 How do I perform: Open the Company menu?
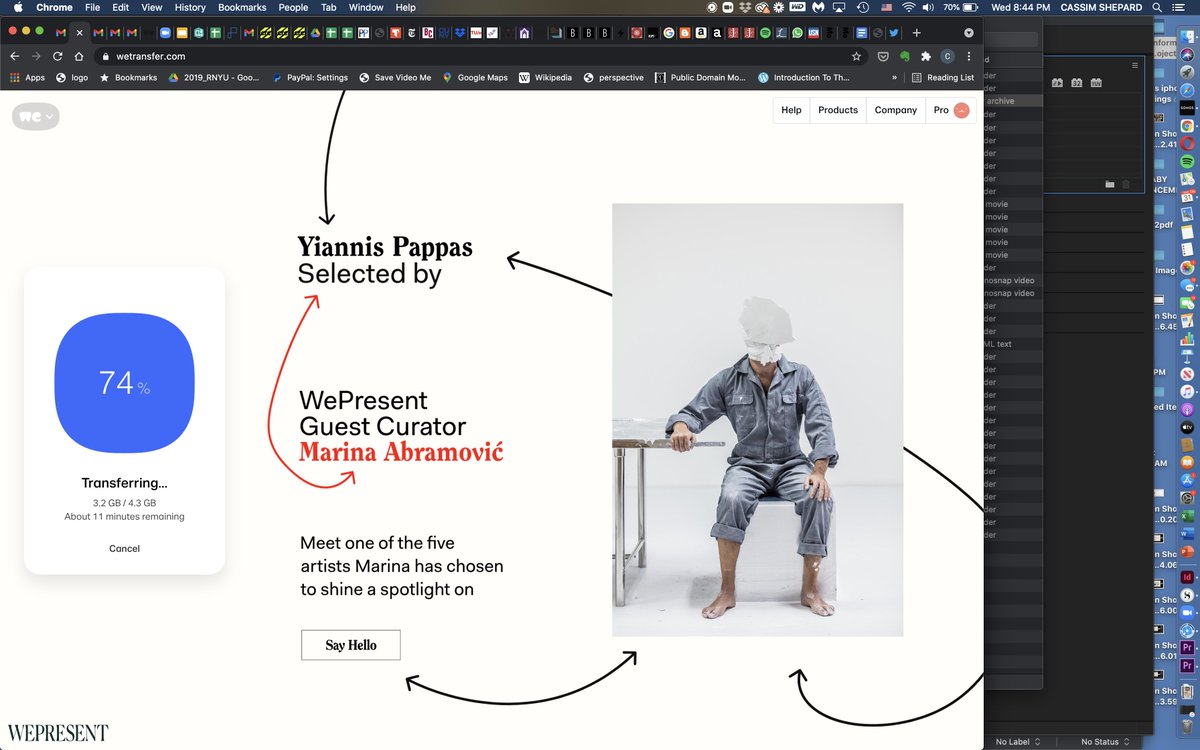click(896, 110)
